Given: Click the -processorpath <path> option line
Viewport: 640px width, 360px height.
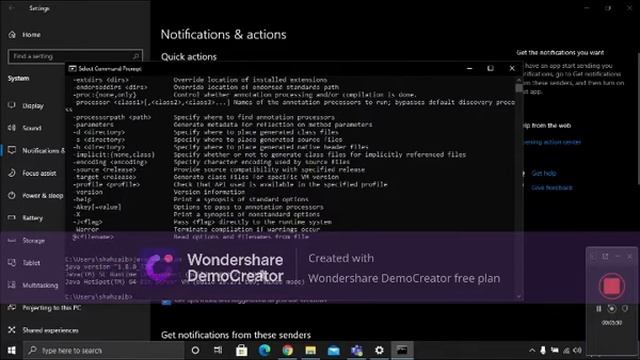Looking at the screenshot, I should click(204, 117).
